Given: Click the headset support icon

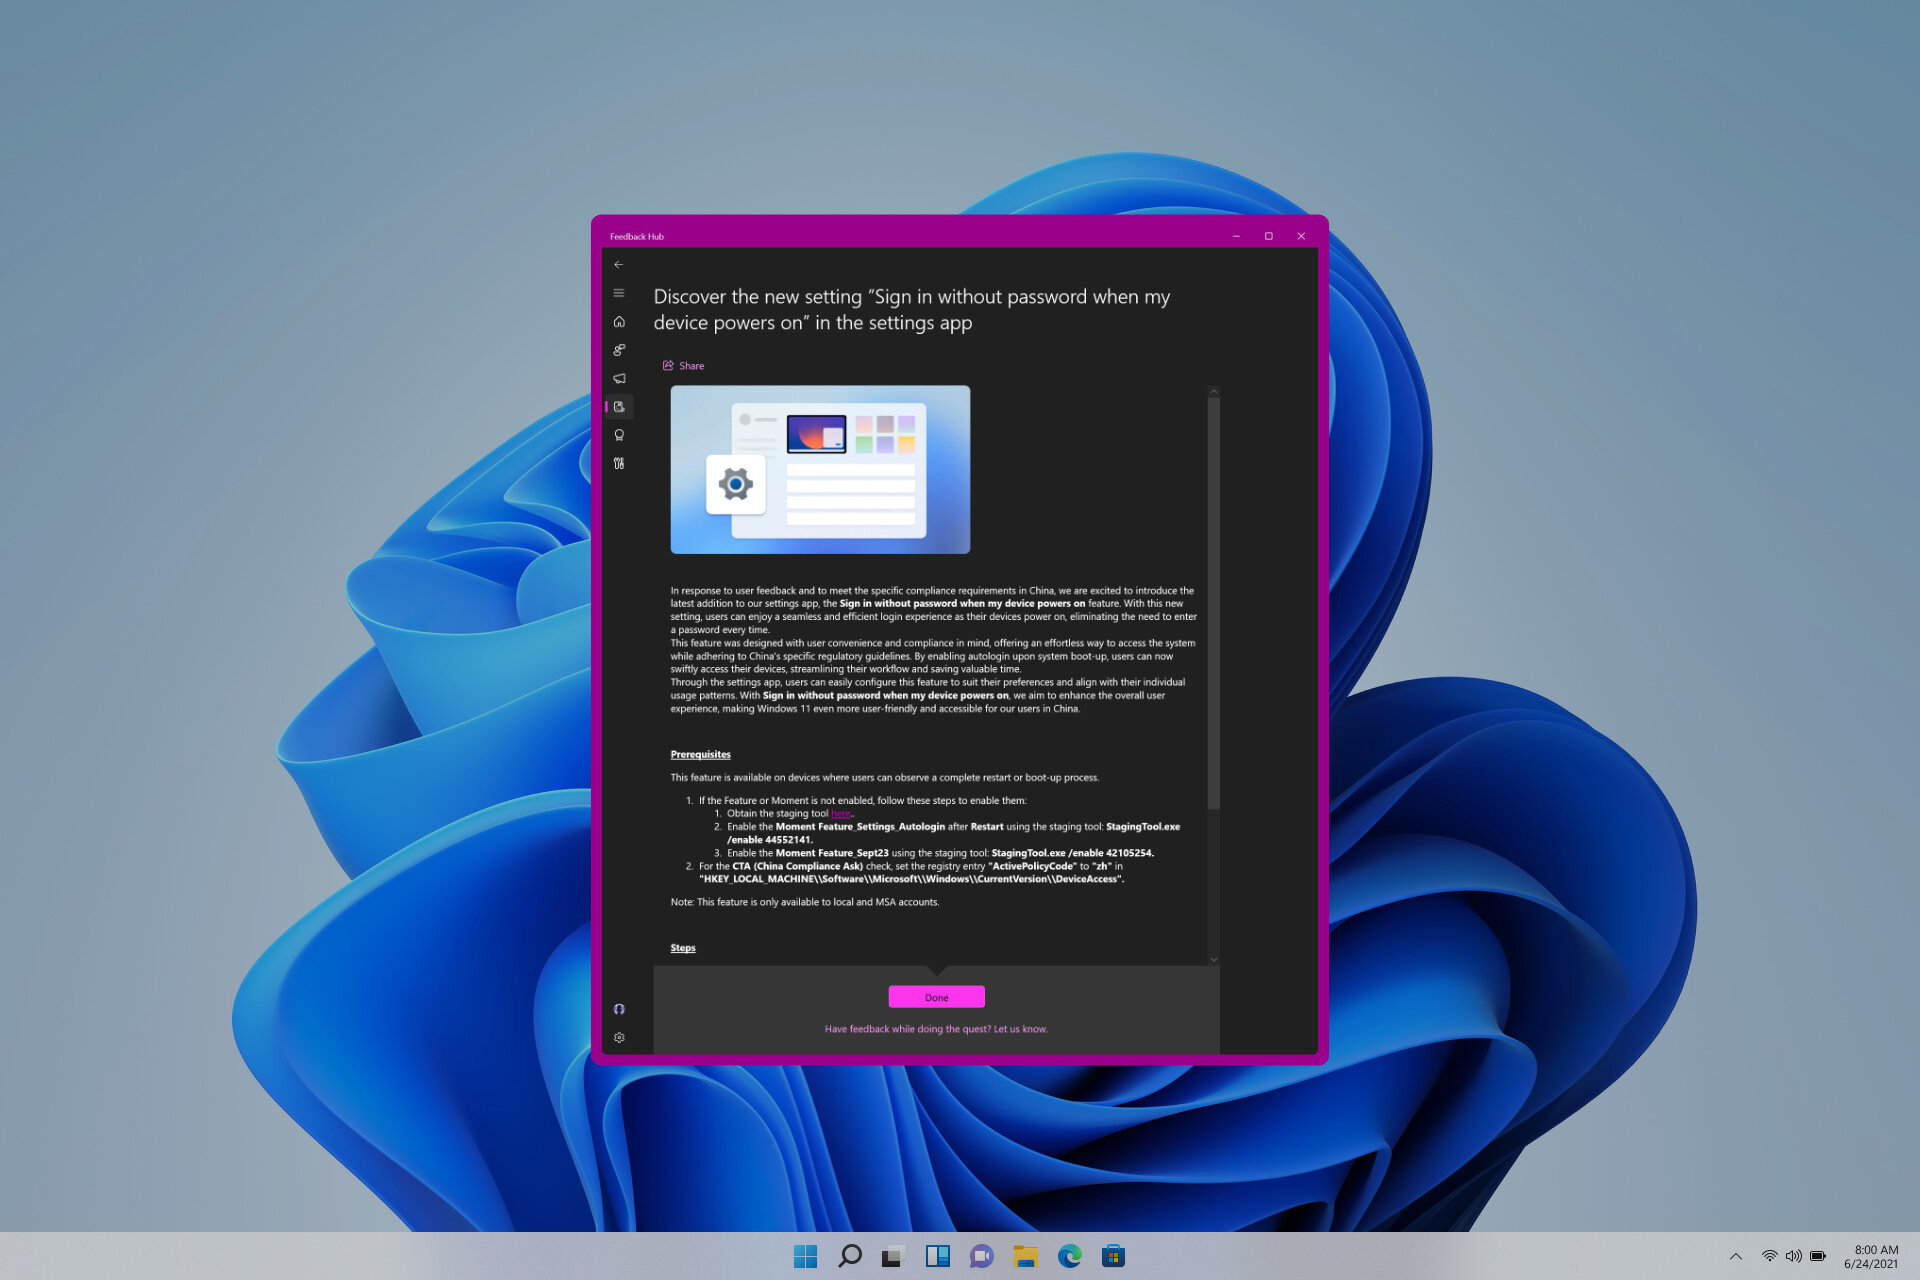Looking at the screenshot, I should tap(618, 1009).
